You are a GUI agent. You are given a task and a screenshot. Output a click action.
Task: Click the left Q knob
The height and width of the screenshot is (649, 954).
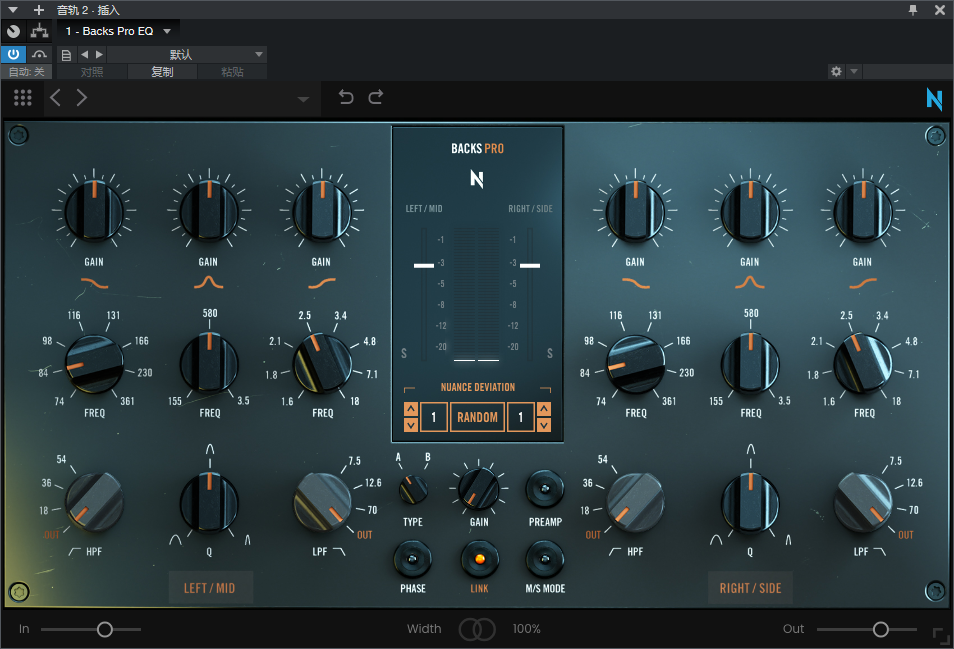click(x=209, y=503)
